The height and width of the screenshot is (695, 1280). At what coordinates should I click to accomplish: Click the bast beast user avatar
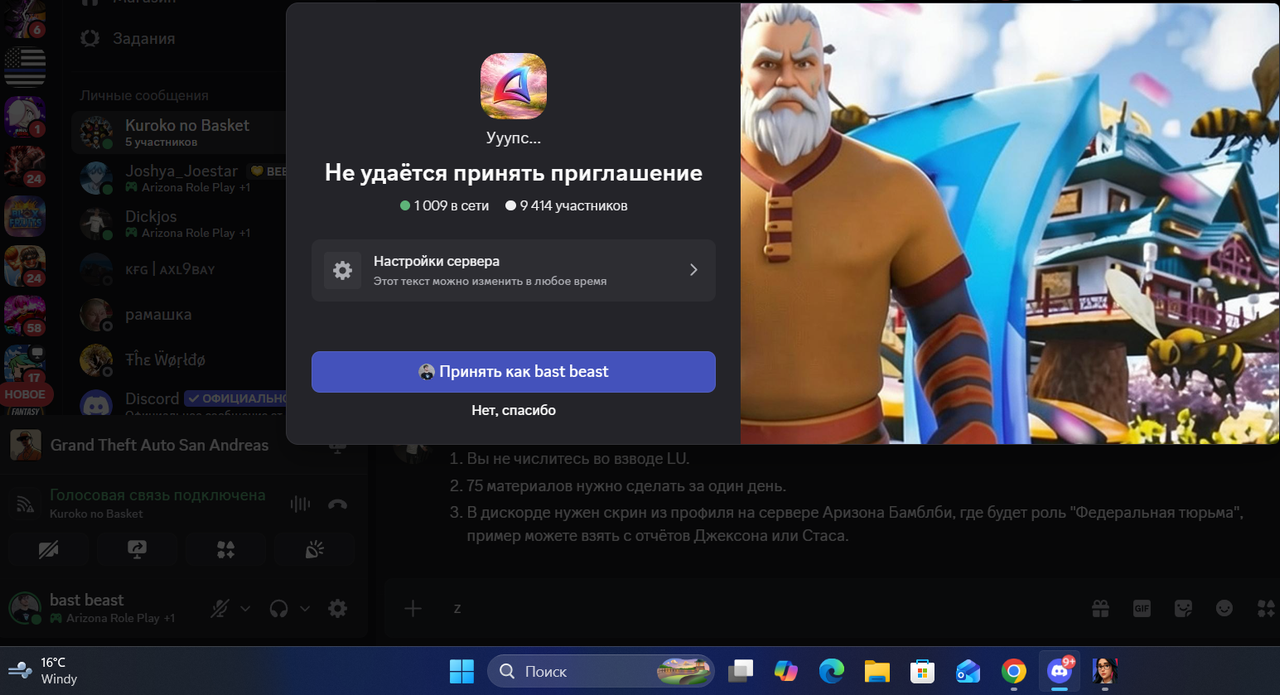pos(25,608)
